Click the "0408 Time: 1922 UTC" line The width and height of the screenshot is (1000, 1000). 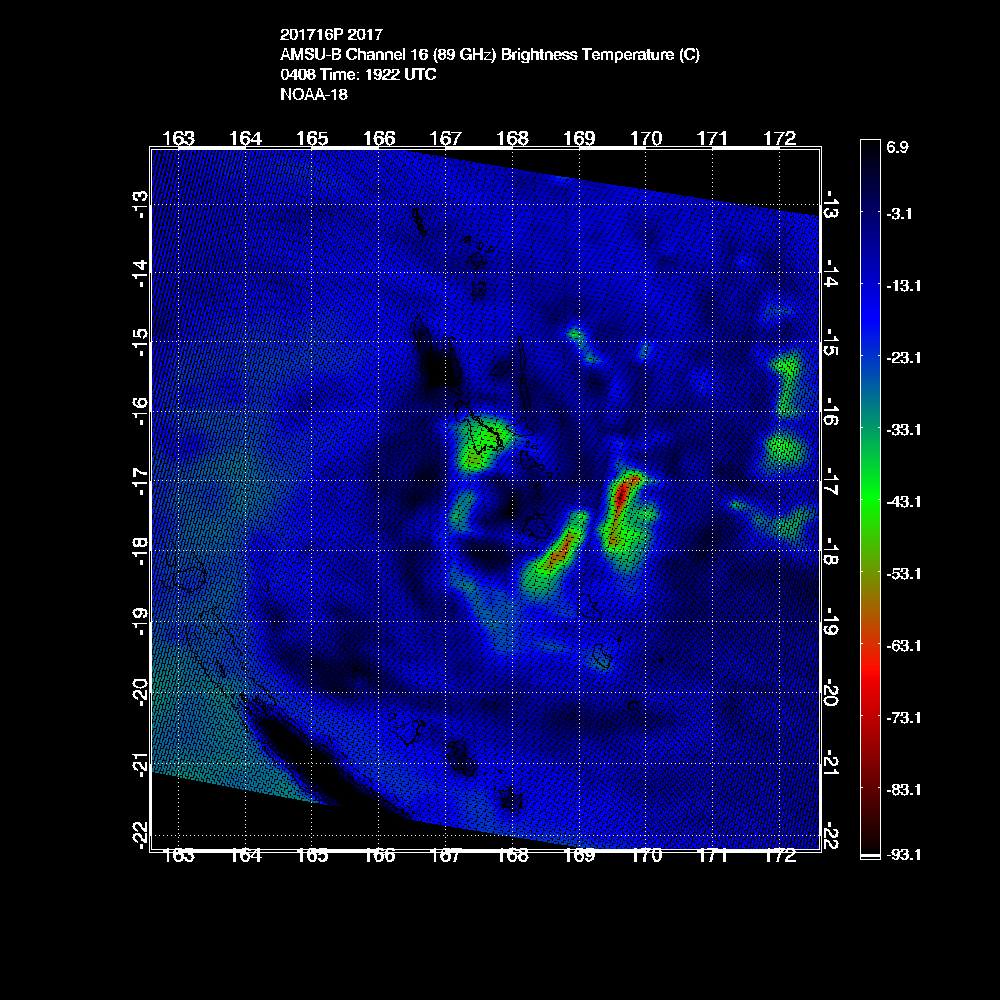coord(358,75)
